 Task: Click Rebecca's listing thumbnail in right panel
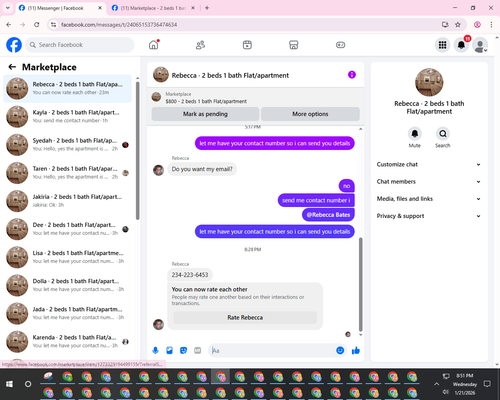tap(429, 82)
